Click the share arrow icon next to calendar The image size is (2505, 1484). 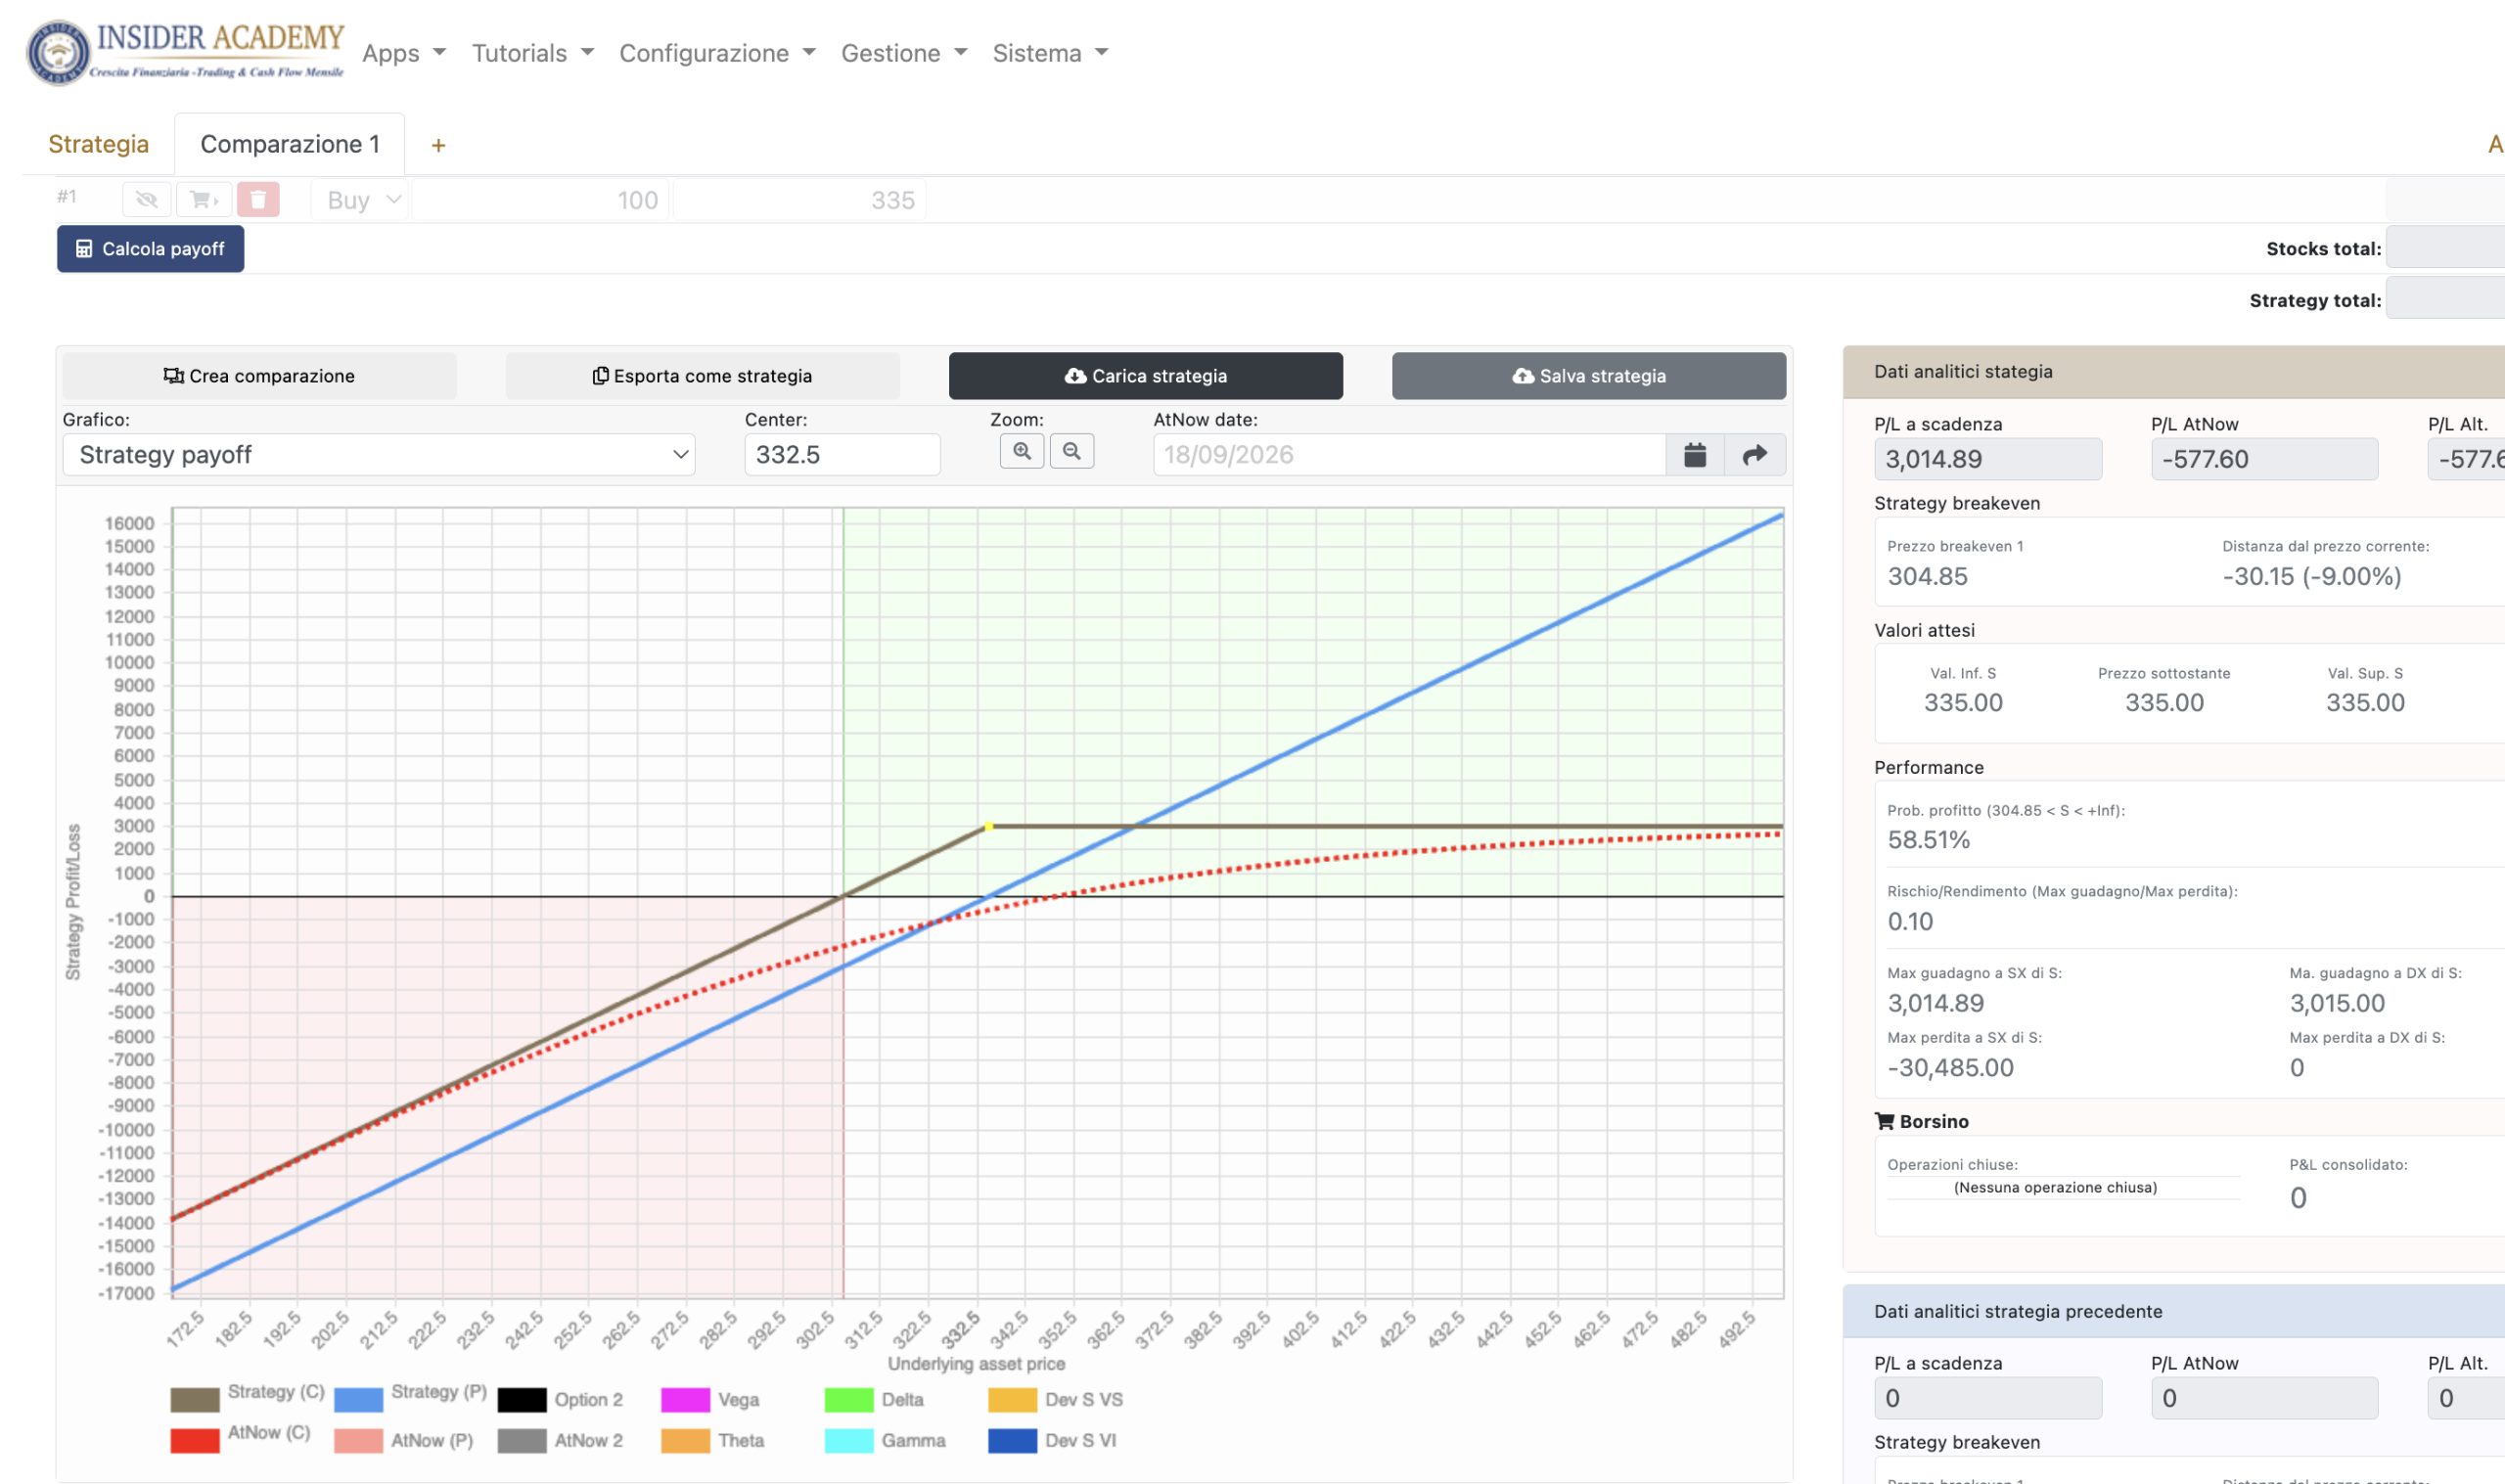pos(1755,455)
